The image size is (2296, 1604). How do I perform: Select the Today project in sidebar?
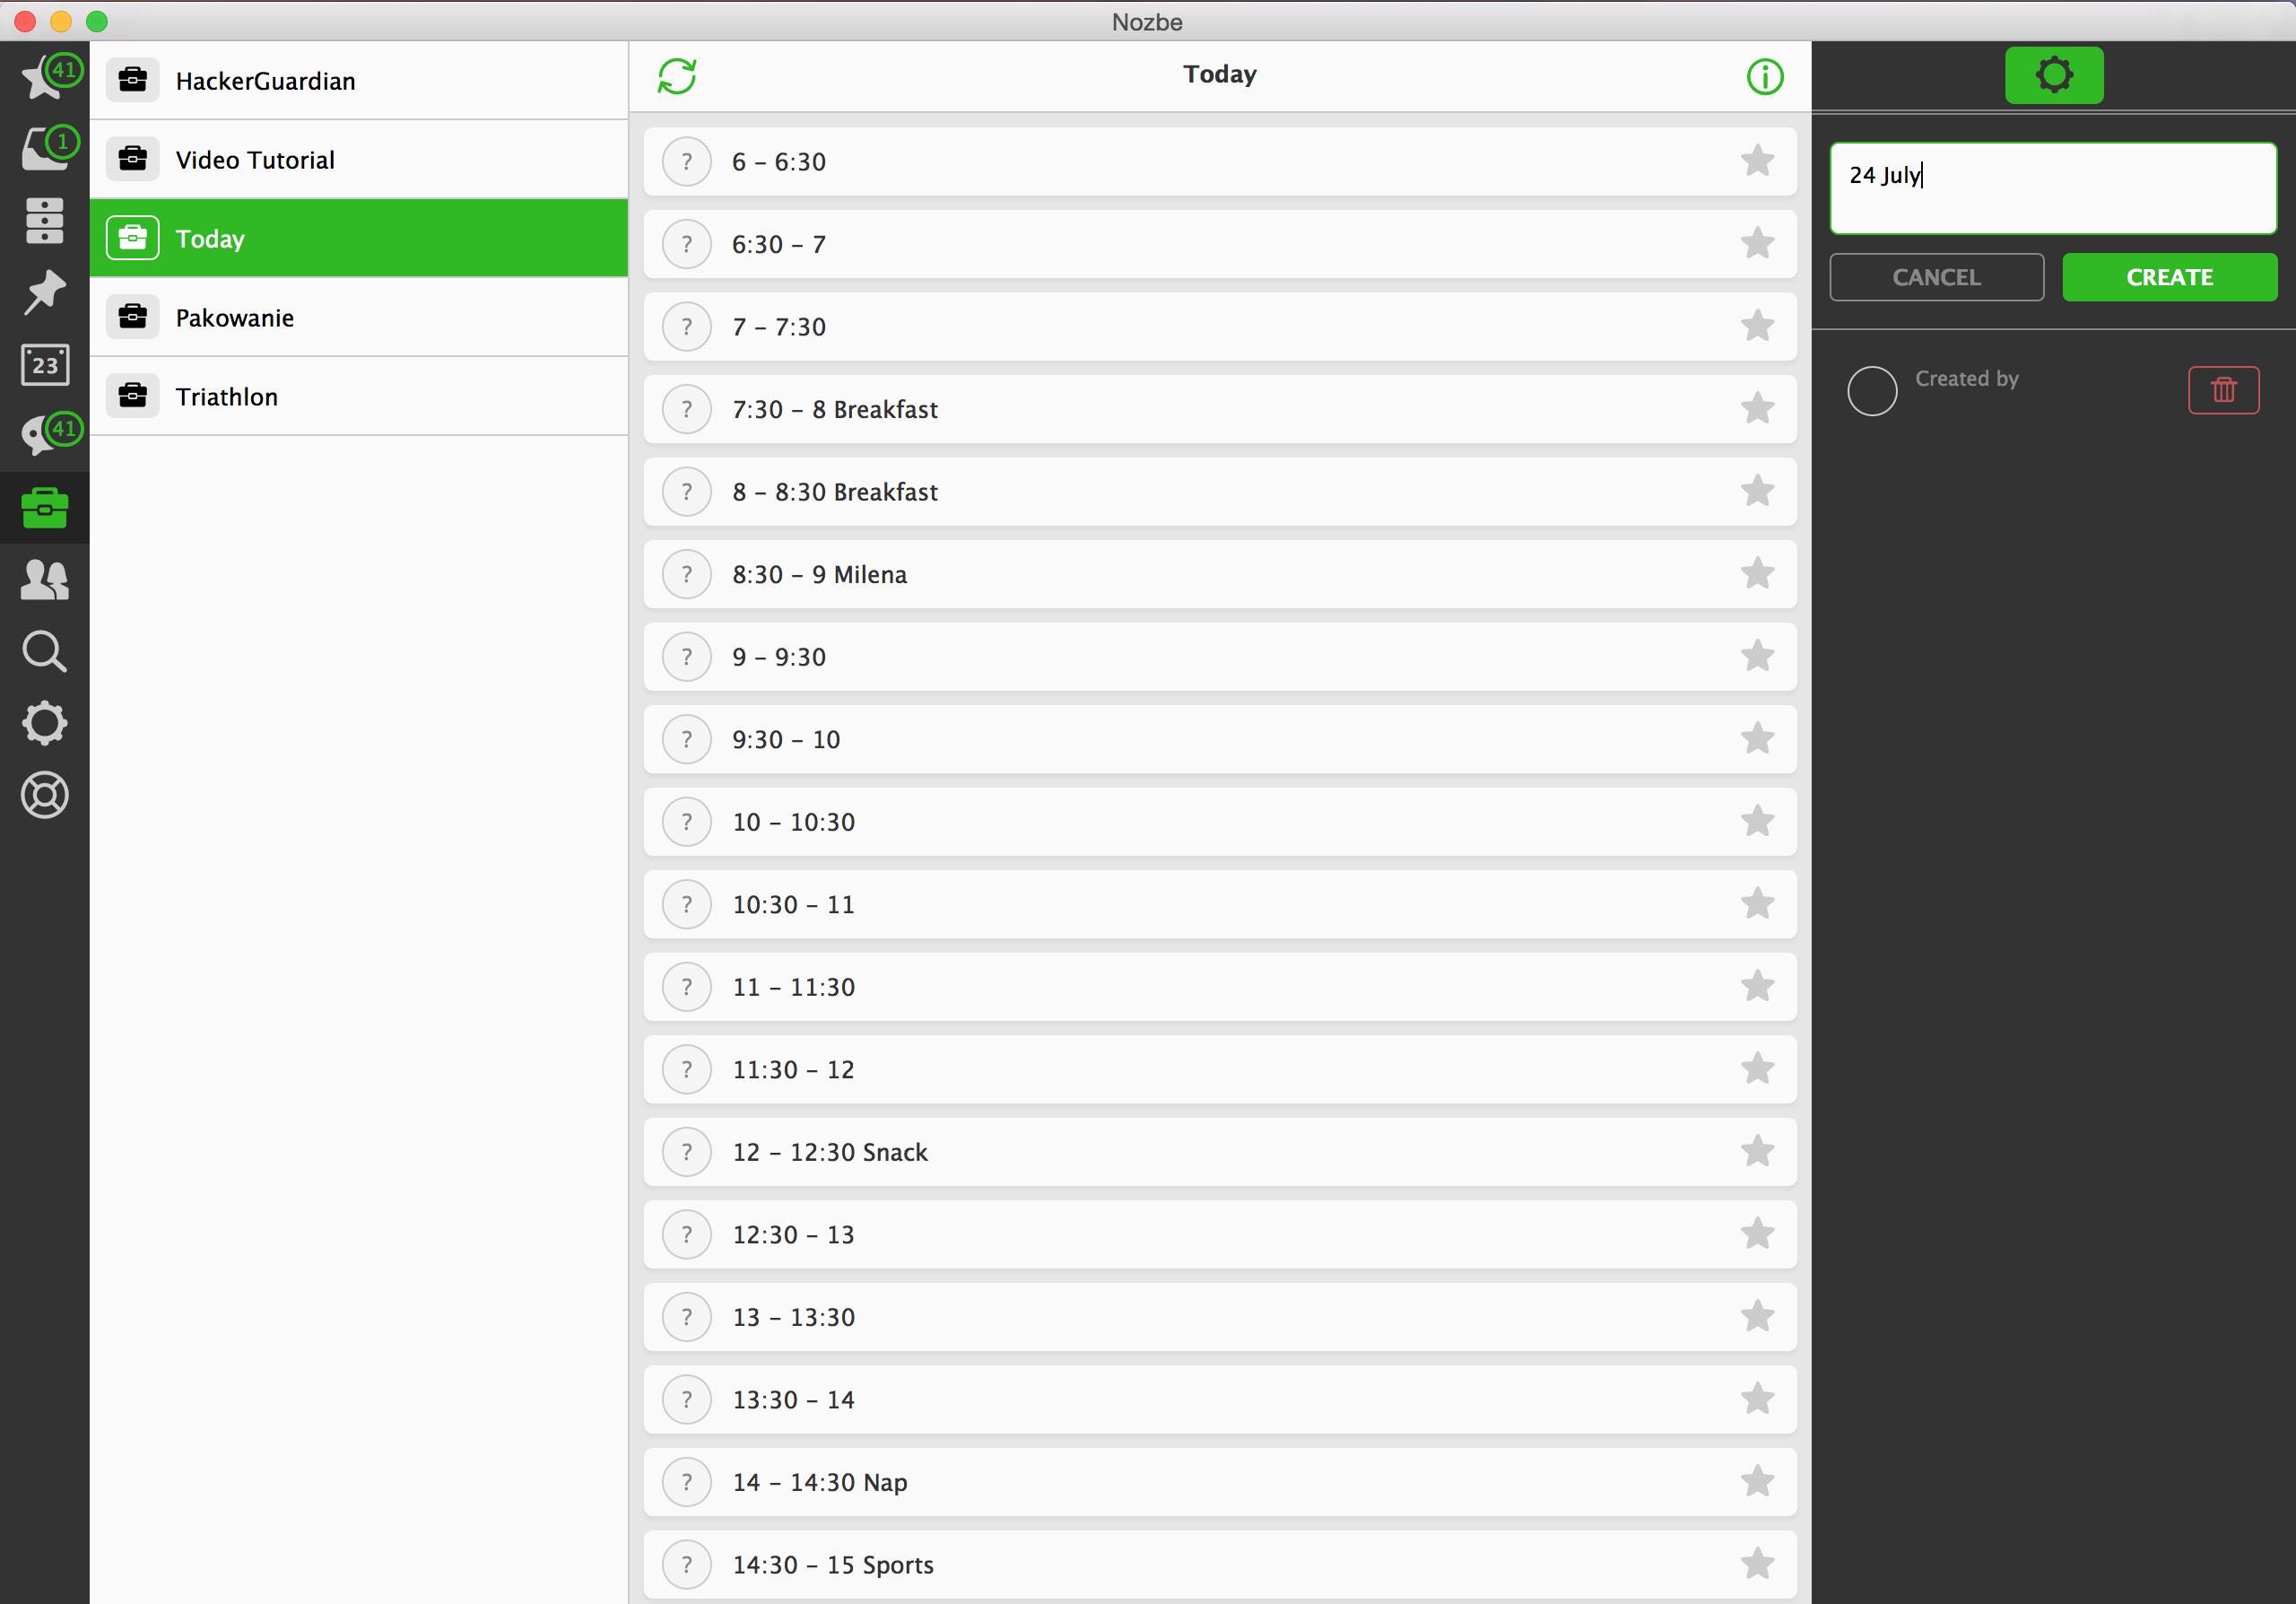click(x=358, y=240)
